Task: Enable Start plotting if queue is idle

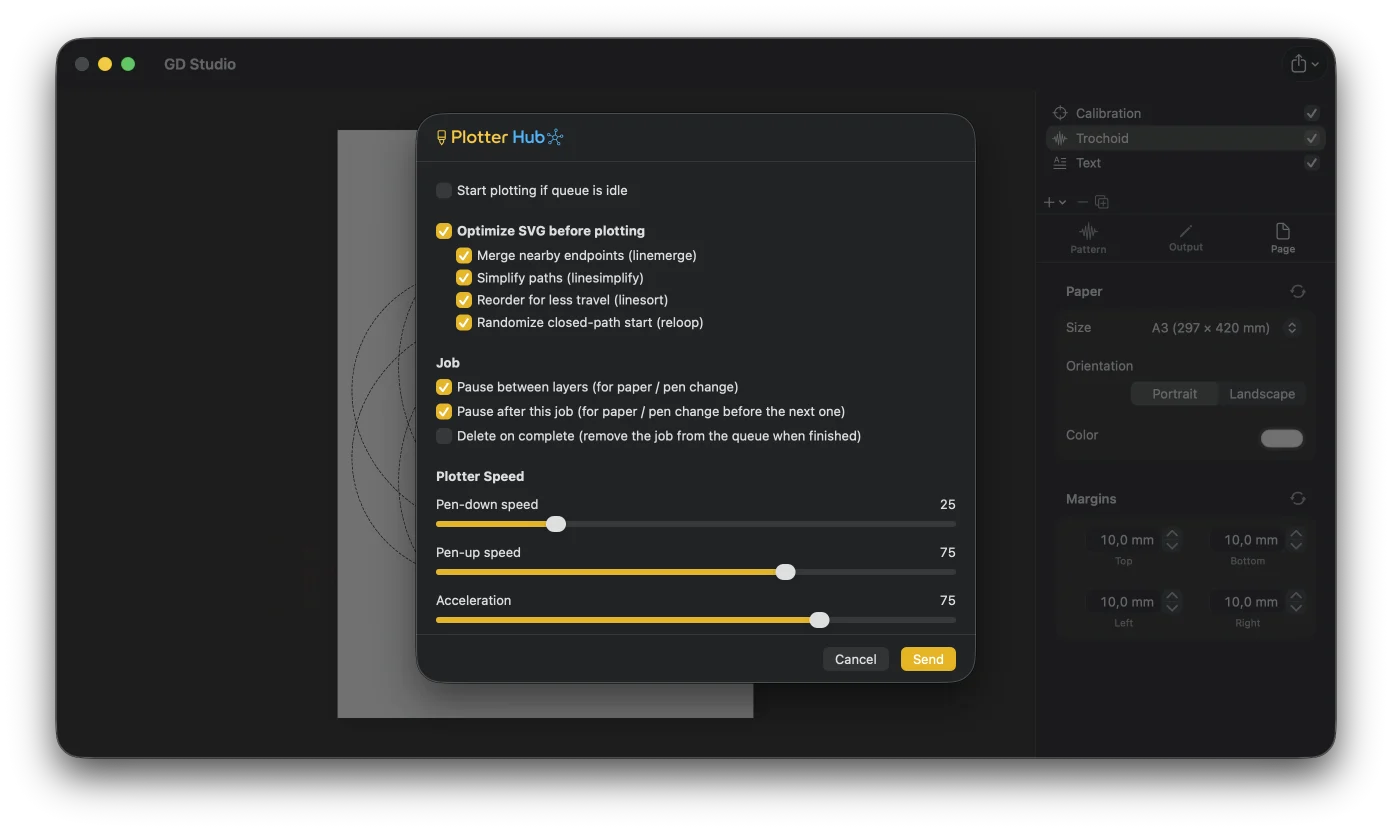Action: click(x=444, y=190)
